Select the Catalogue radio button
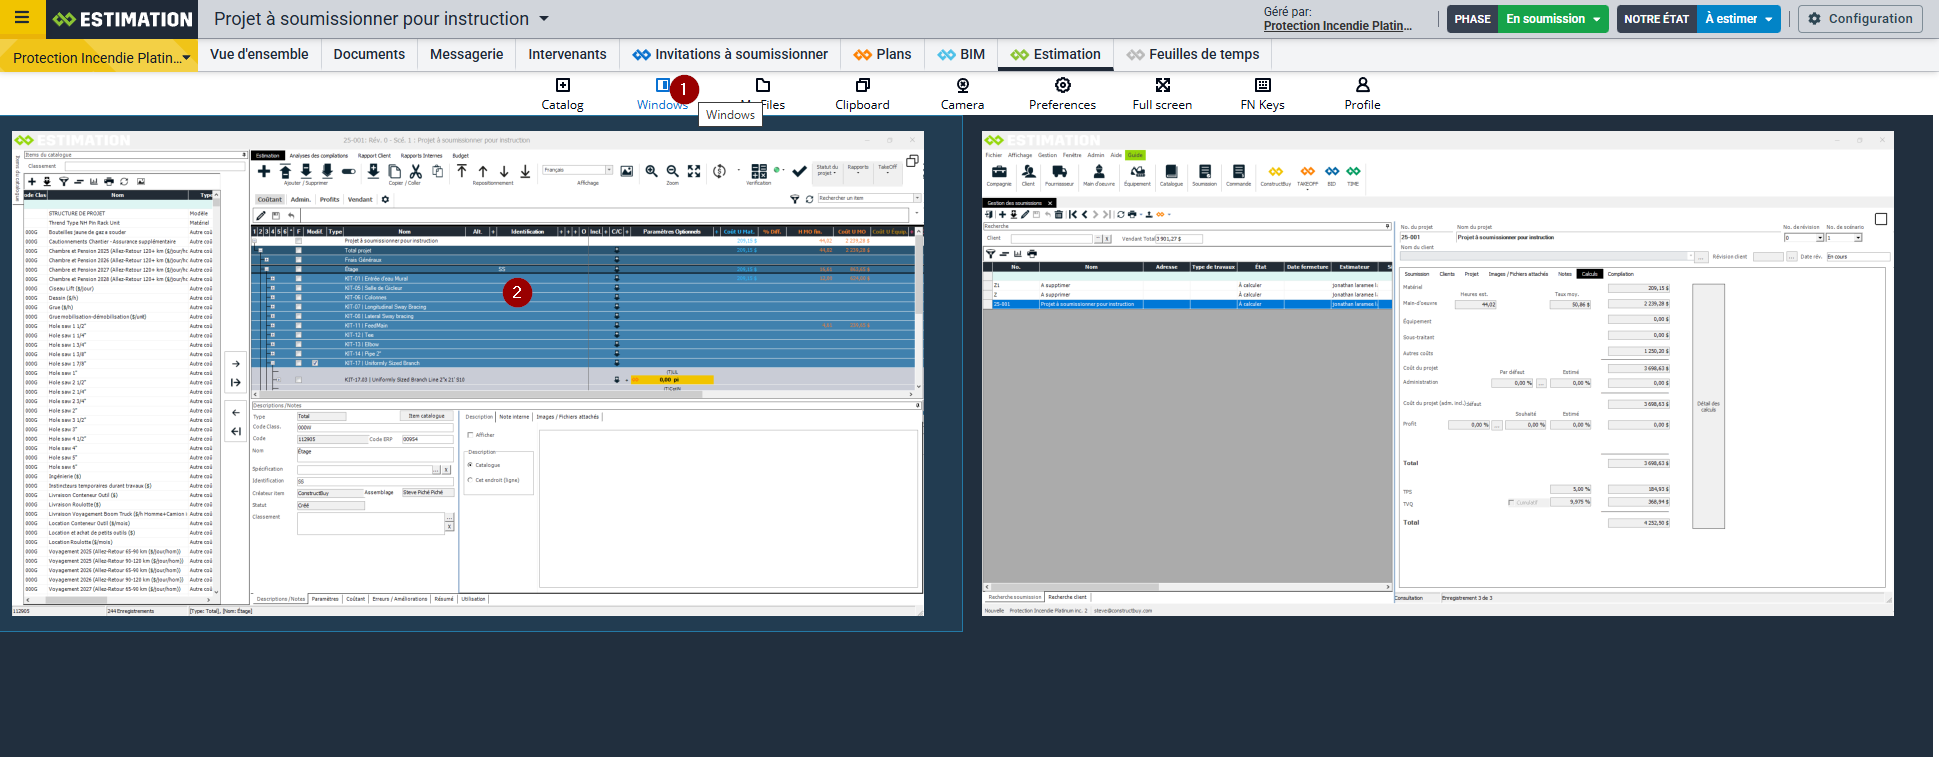 [470, 465]
